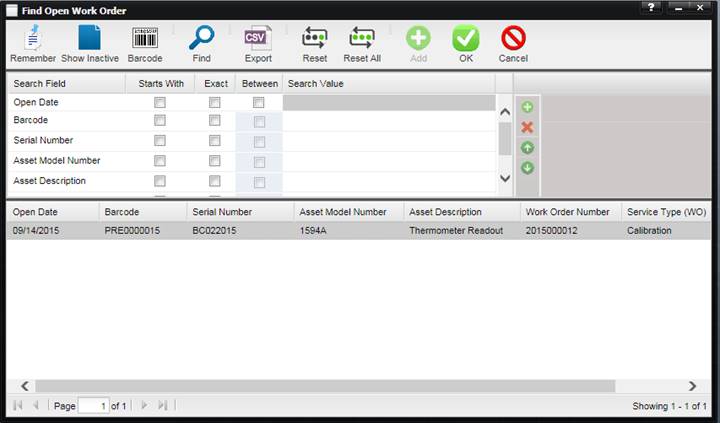The height and width of the screenshot is (423, 720).
Task: Enable Starts With for Barcode
Action: coord(160,120)
